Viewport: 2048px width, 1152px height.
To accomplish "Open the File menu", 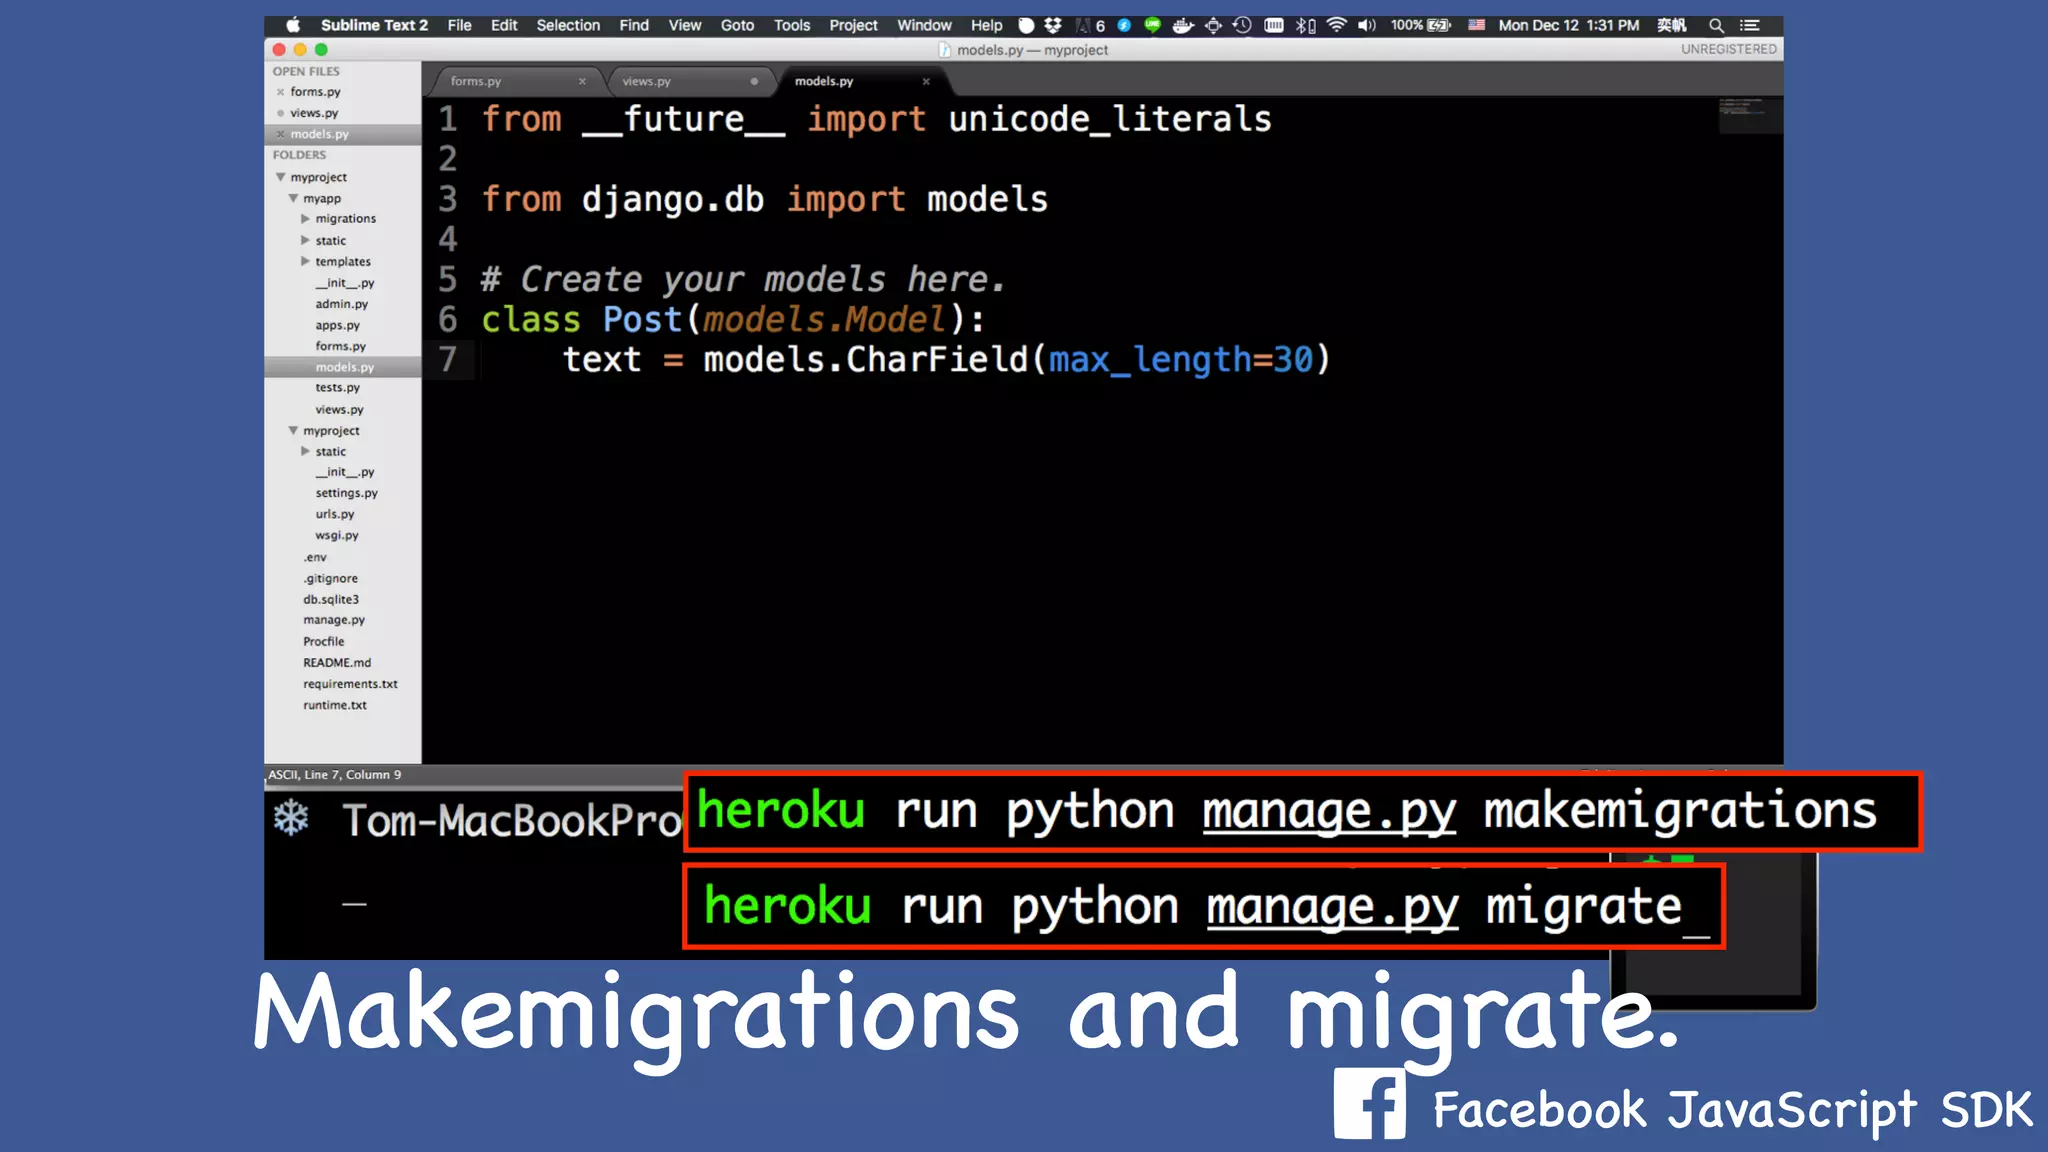I will pyautogui.click(x=459, y=25).
